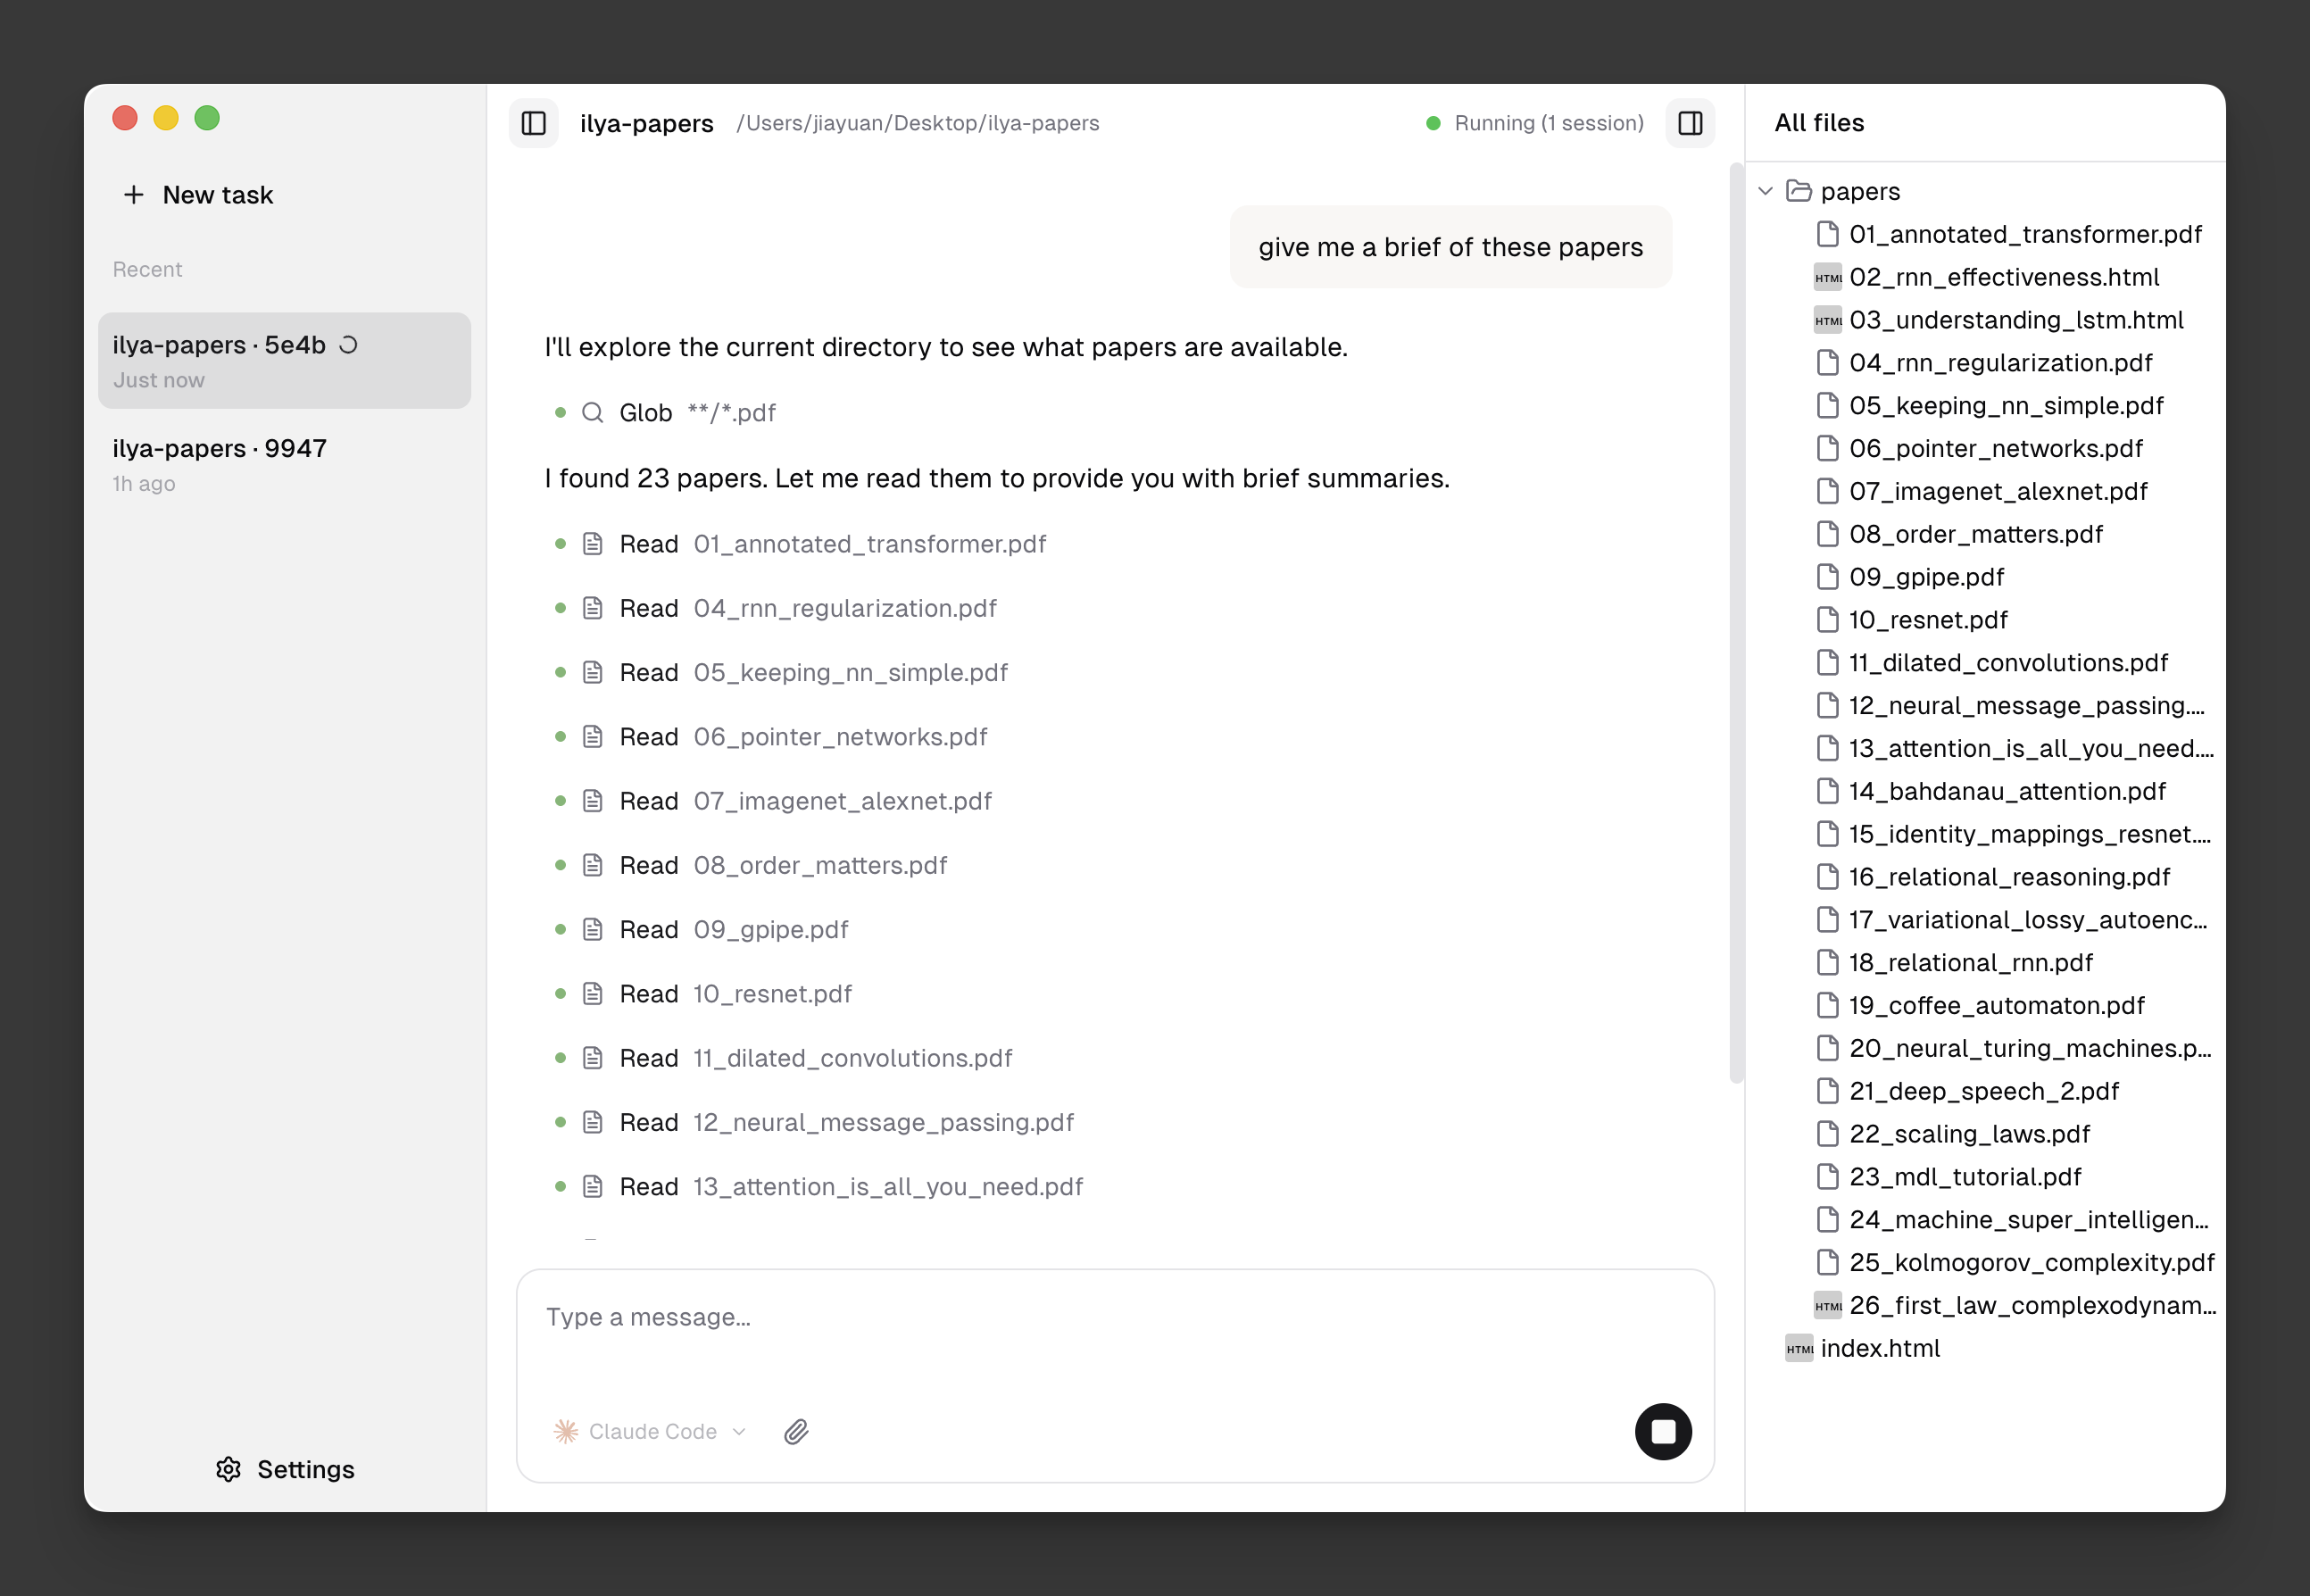Click the paperclip attach file icon

coord(796,1431)
